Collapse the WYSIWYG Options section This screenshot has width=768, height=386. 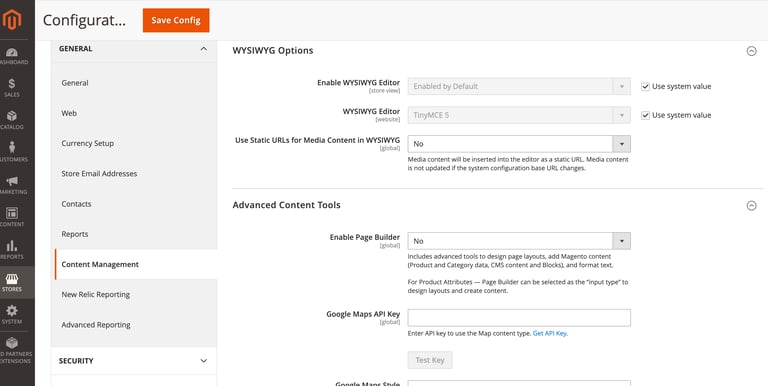click(751, 51)
